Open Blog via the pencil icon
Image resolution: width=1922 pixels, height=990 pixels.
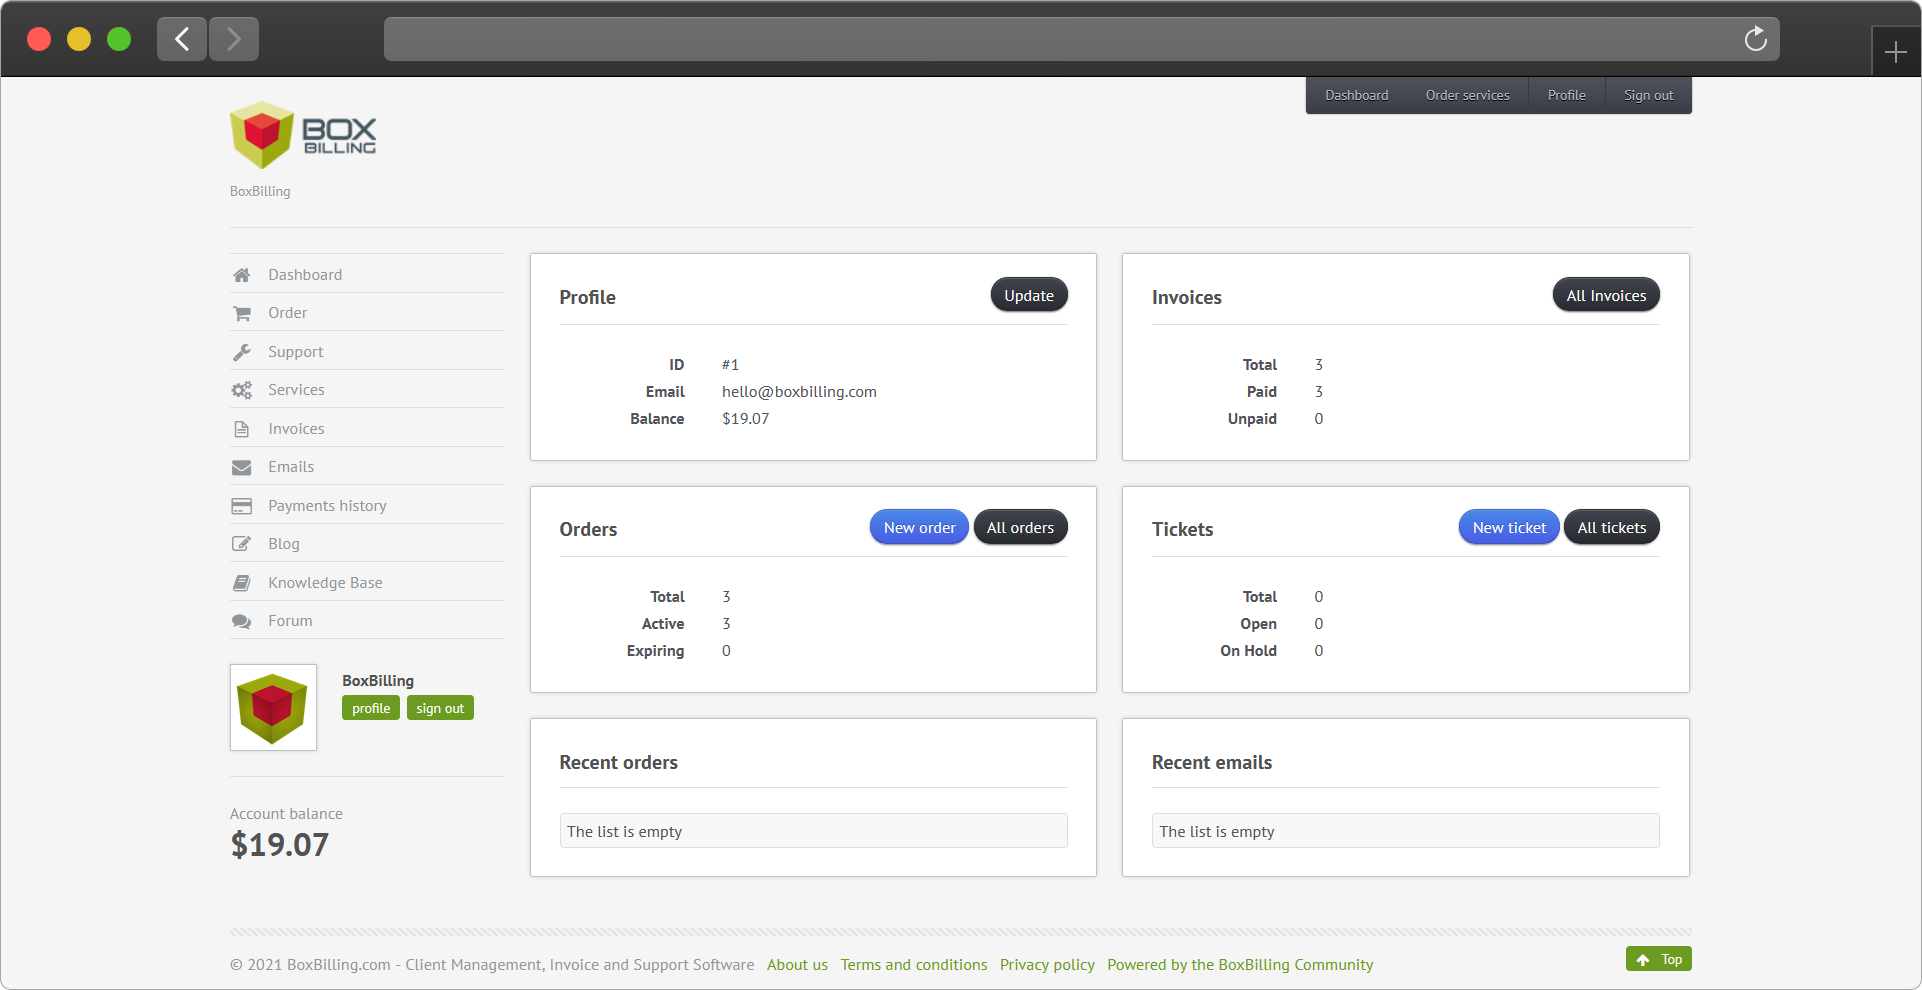[242, 544]
